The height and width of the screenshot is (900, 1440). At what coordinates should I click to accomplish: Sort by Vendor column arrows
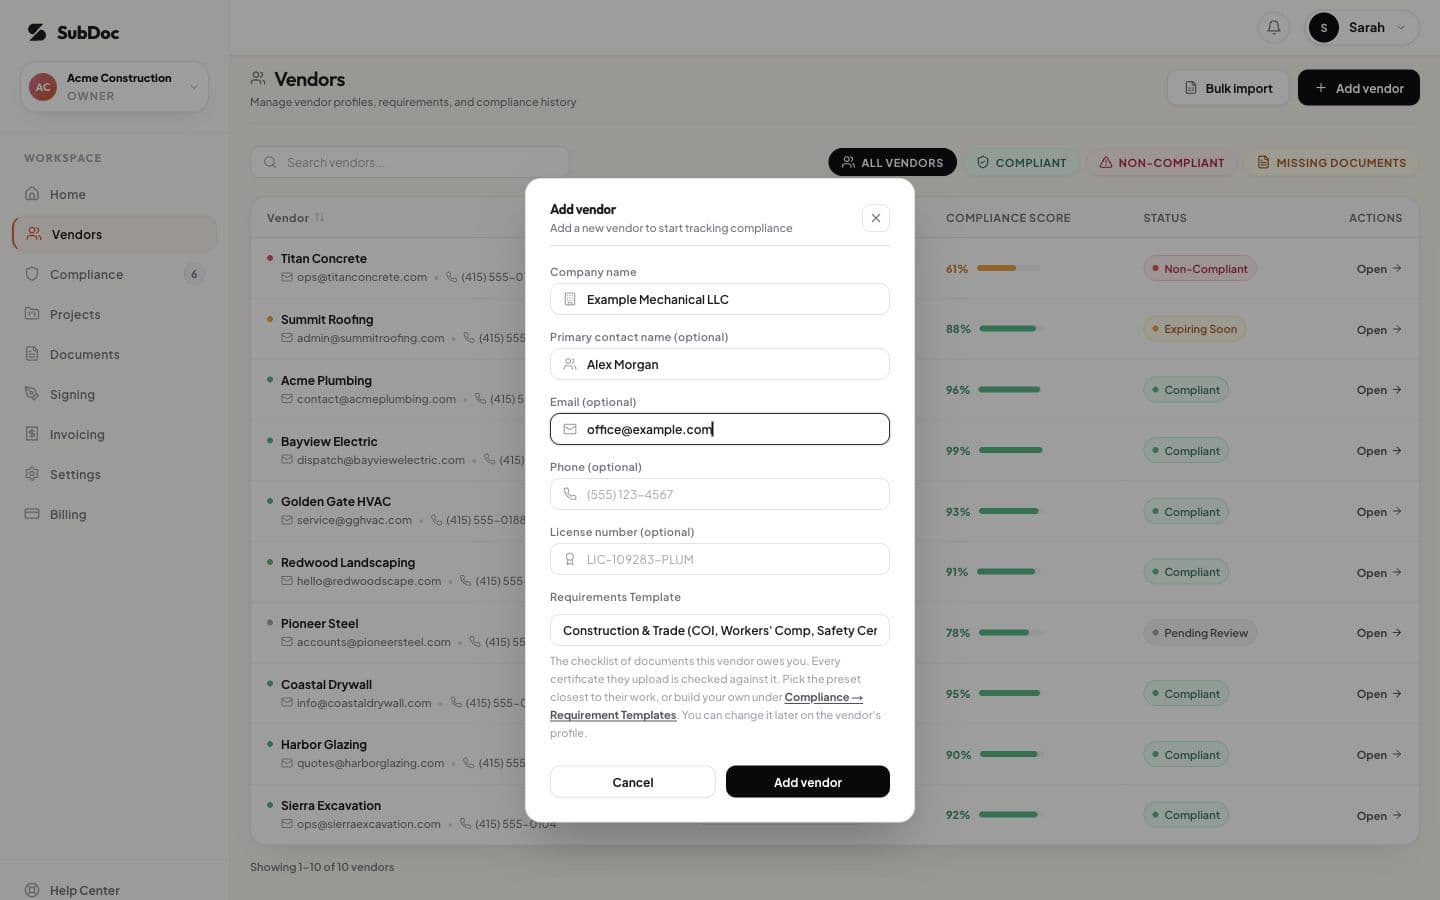[x=320, y=217]
